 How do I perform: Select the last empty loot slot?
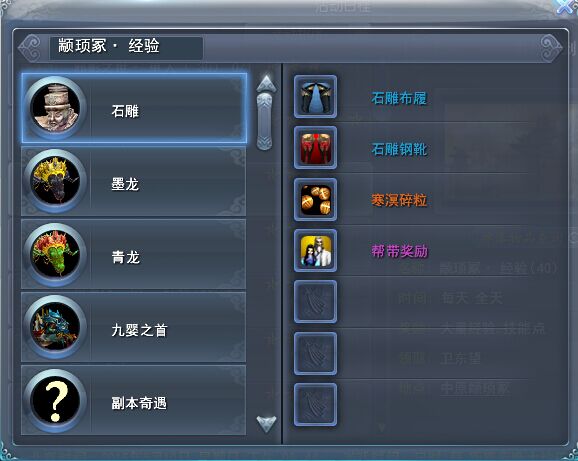(316, 405)
